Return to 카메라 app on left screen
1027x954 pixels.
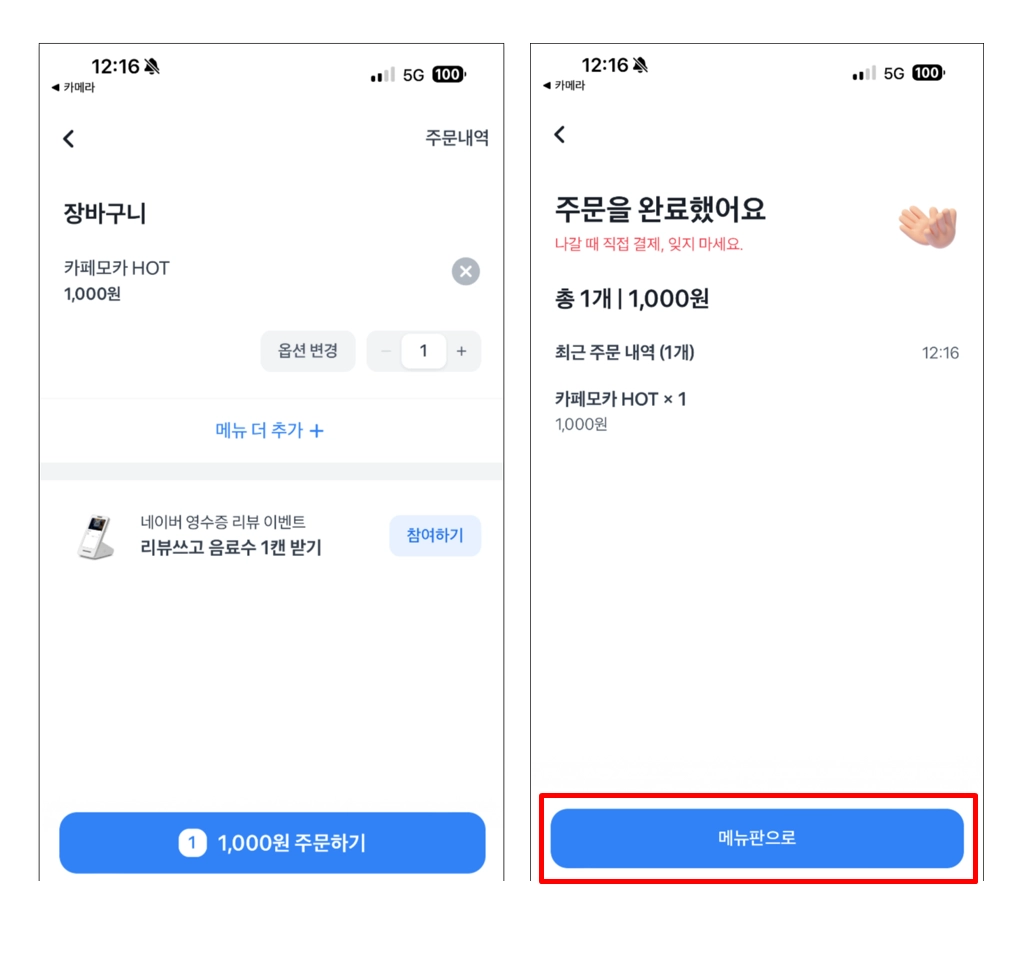(x=73, y=87)
